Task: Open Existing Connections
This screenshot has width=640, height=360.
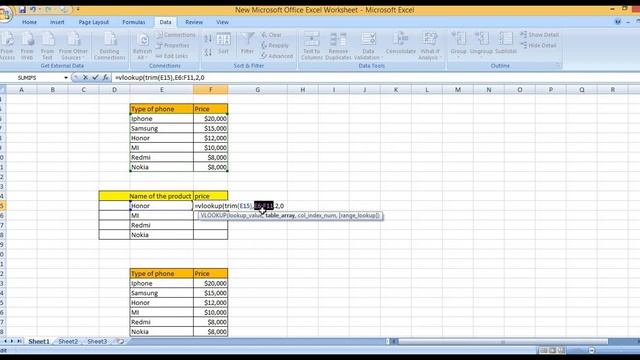Action: coord(109,46)
